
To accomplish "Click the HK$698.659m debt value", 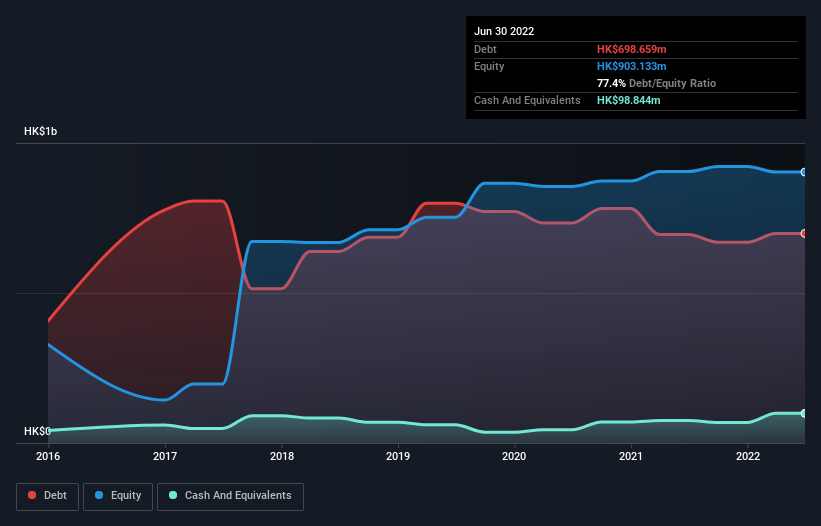I will [x=631, y=49].
